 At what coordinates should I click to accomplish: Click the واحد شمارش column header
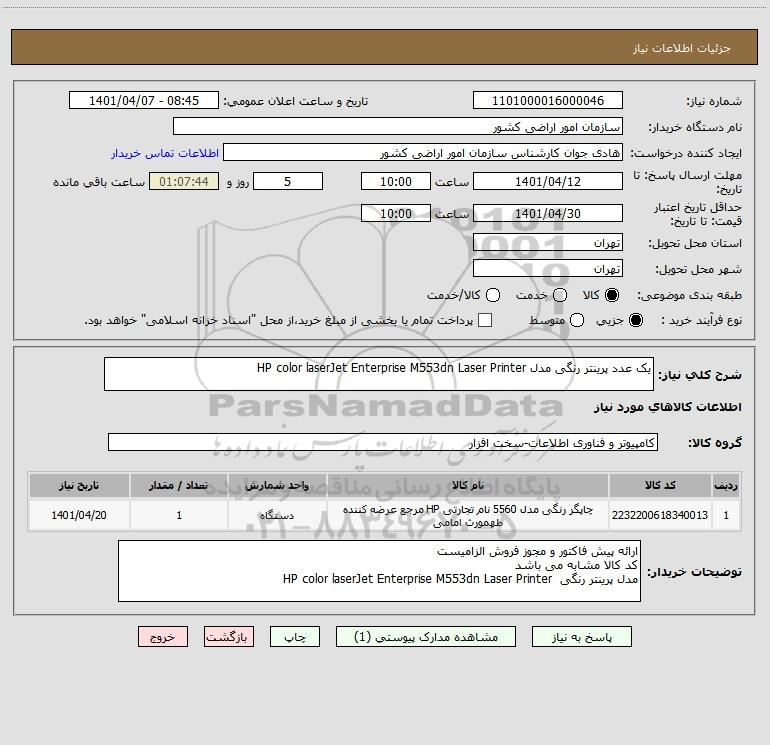277,485
